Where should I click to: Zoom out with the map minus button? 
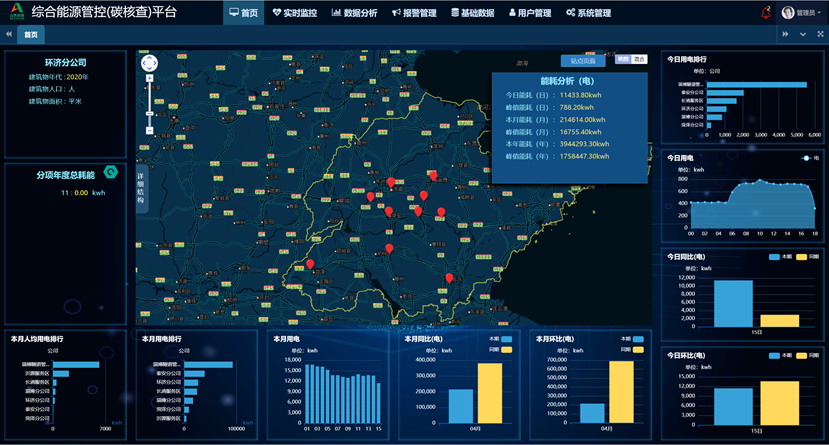click(150, 130)
